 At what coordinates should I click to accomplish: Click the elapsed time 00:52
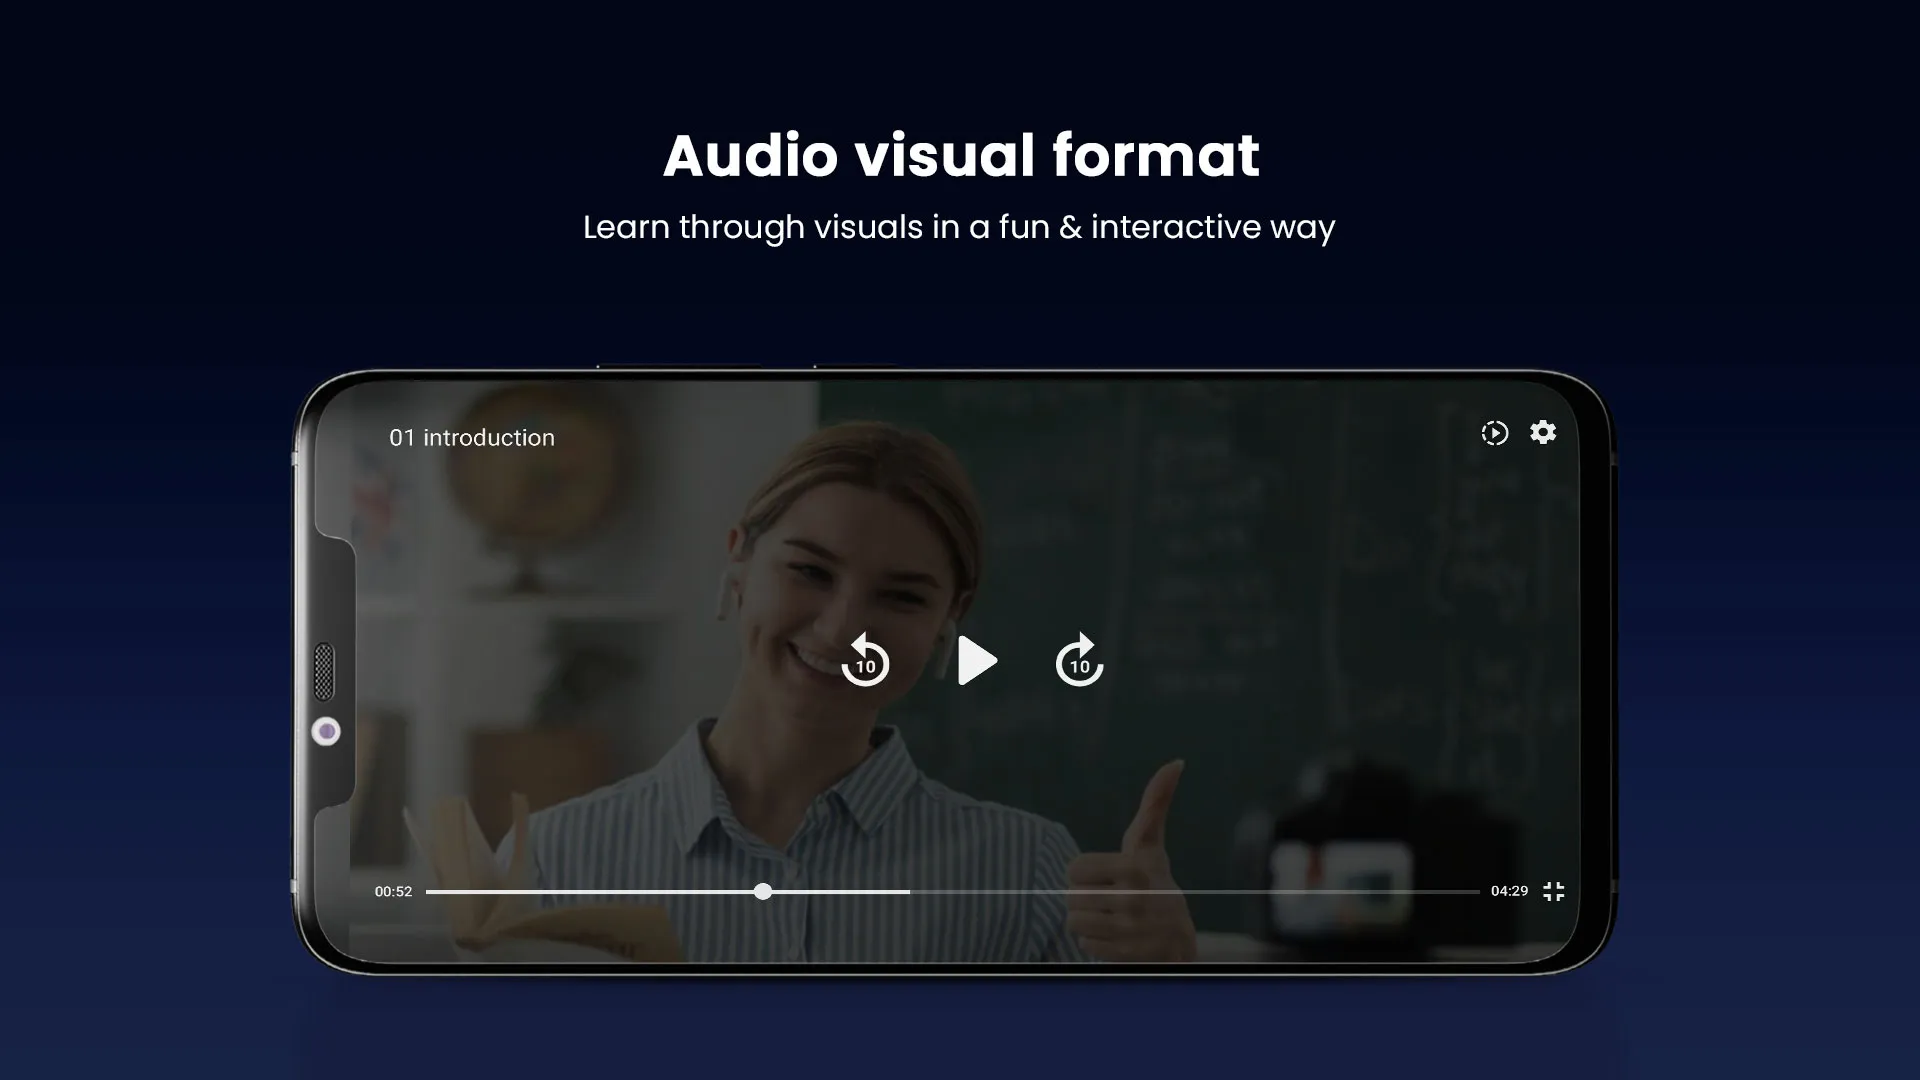(393, 891)
